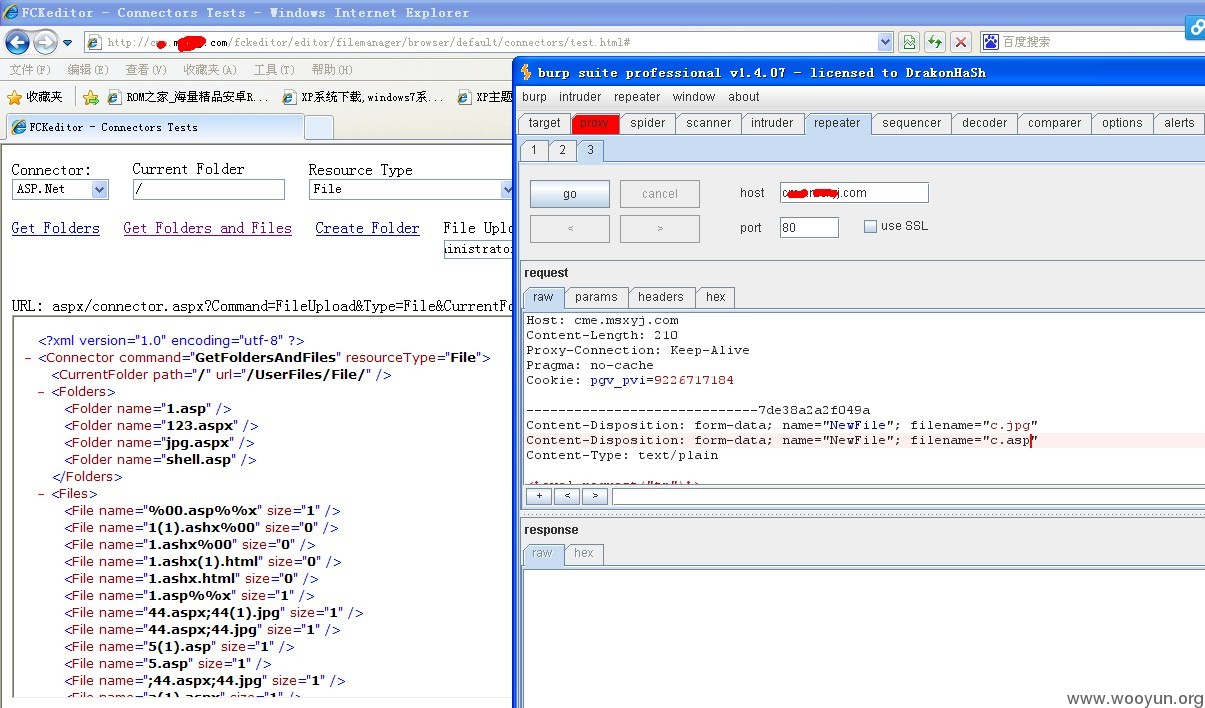Click the IE back navigation arrow
The image size is (1205, 708).
pos(17,42)
